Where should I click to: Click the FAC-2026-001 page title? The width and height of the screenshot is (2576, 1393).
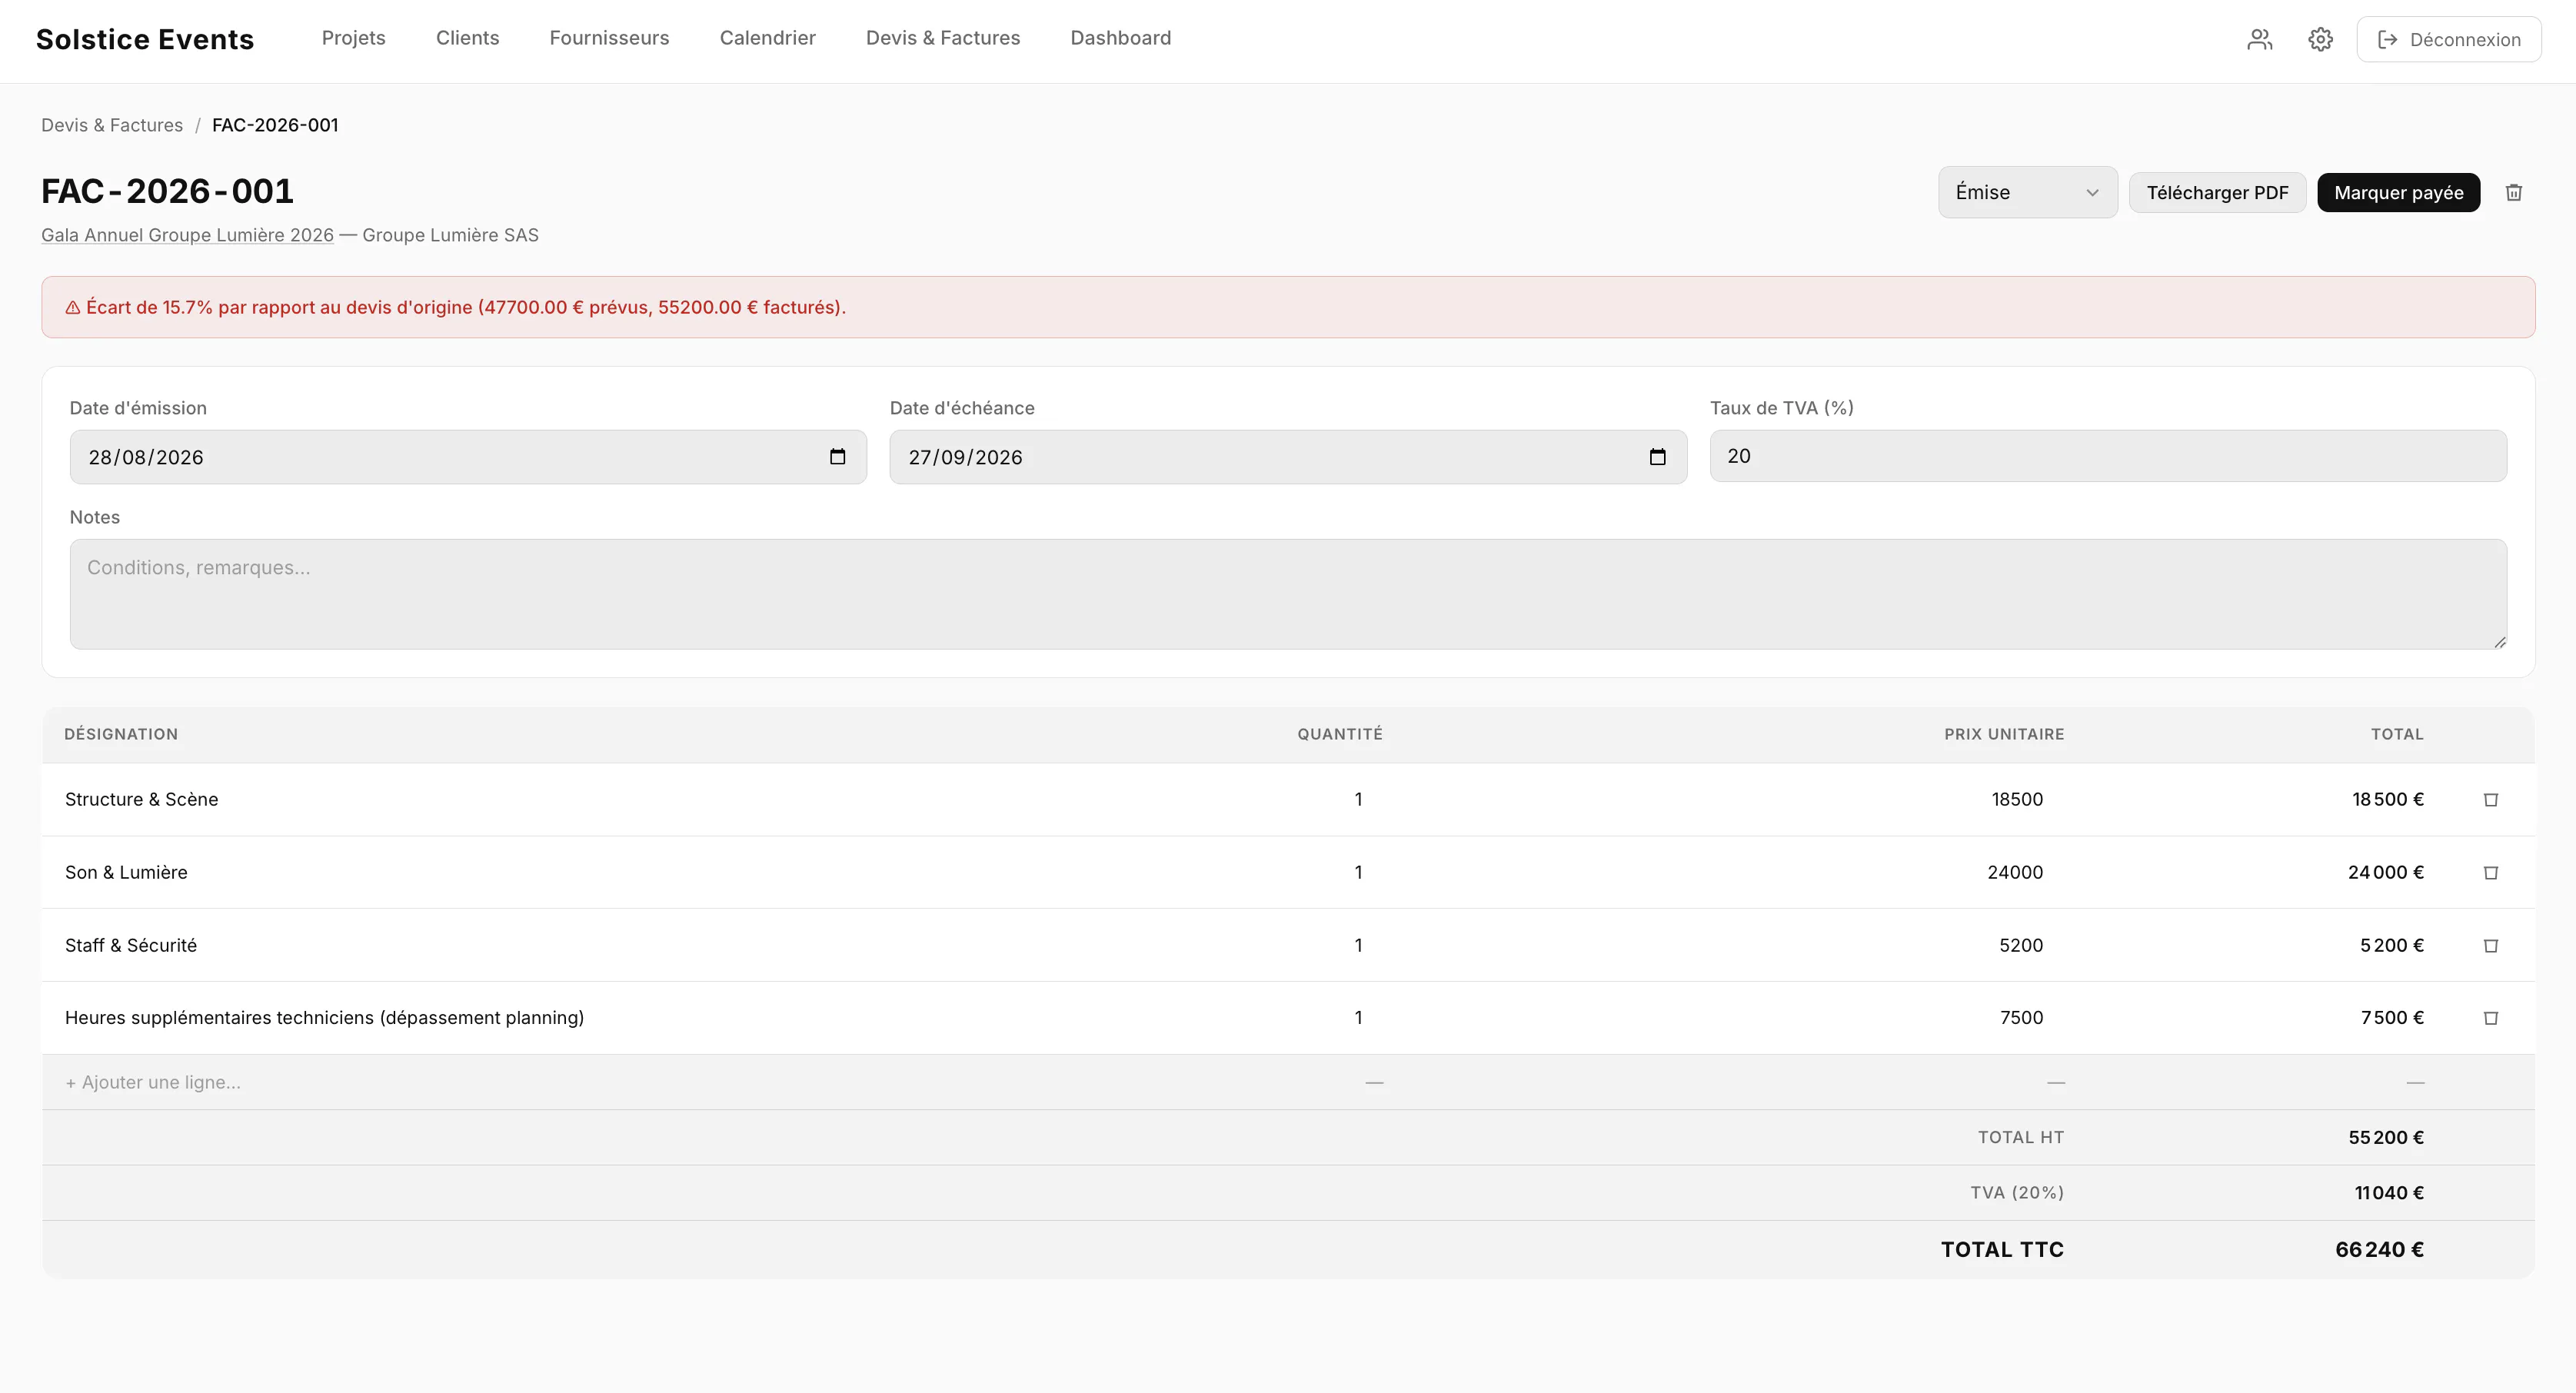(x=167, y=191)
